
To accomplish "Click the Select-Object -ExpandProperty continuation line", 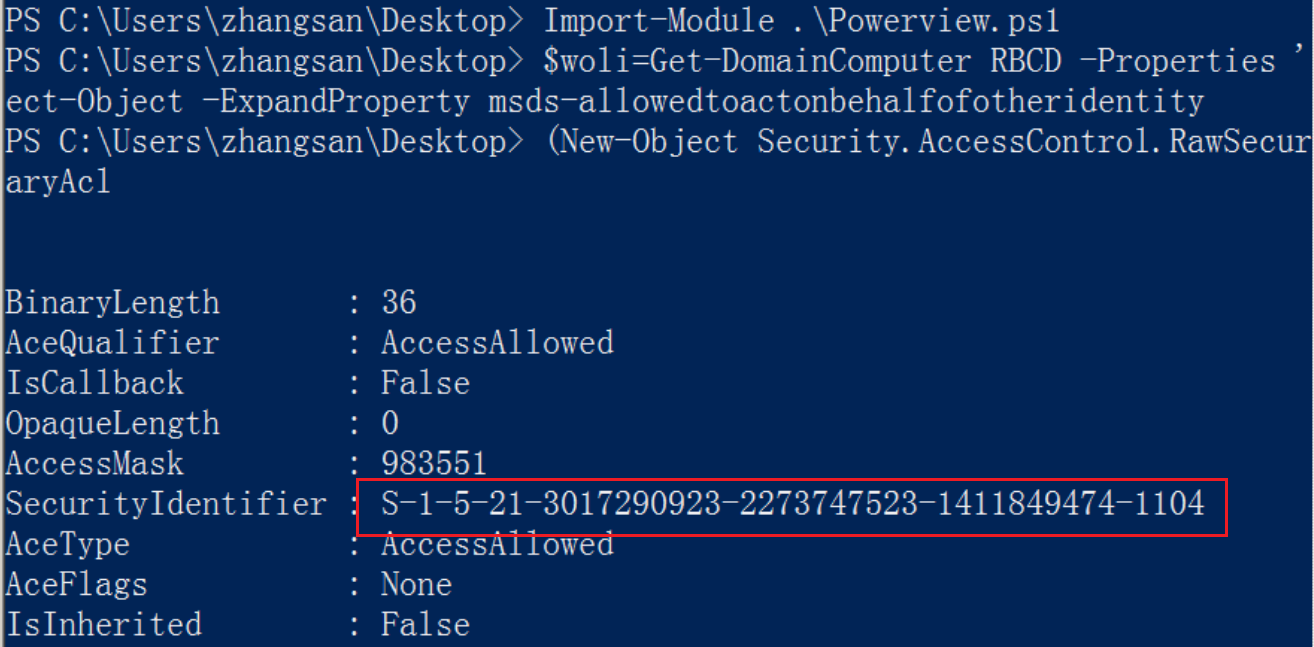I will pos(604,101).
